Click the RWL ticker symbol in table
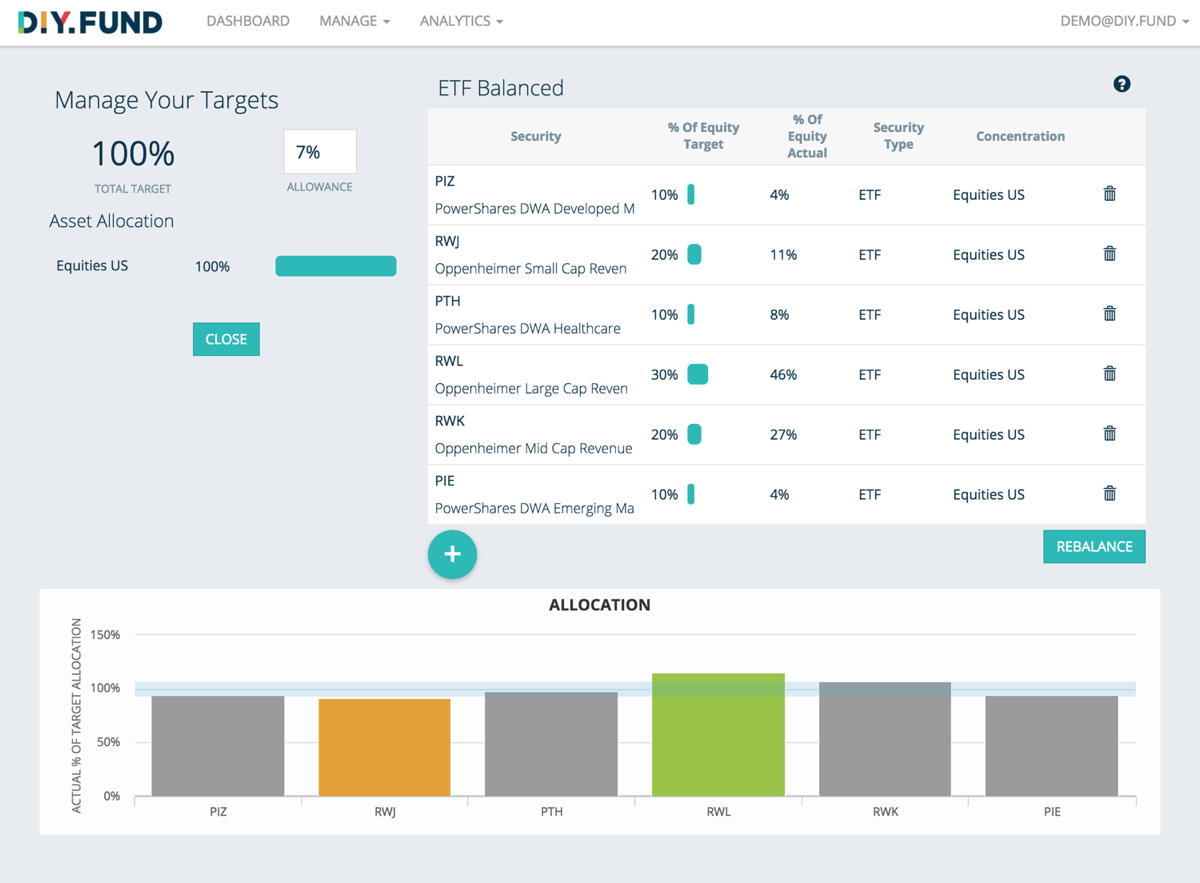 449,361
